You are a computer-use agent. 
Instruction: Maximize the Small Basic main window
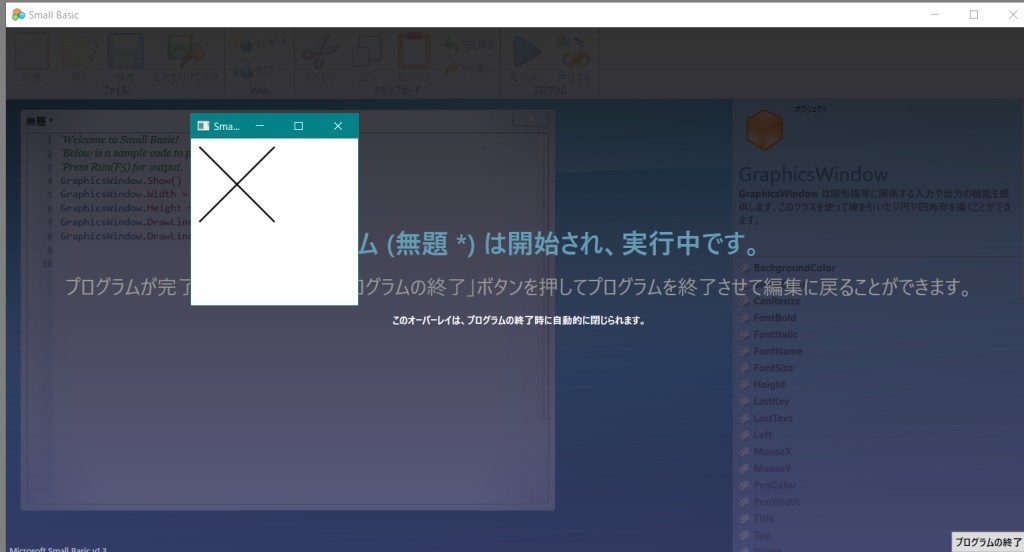[974, 14]
